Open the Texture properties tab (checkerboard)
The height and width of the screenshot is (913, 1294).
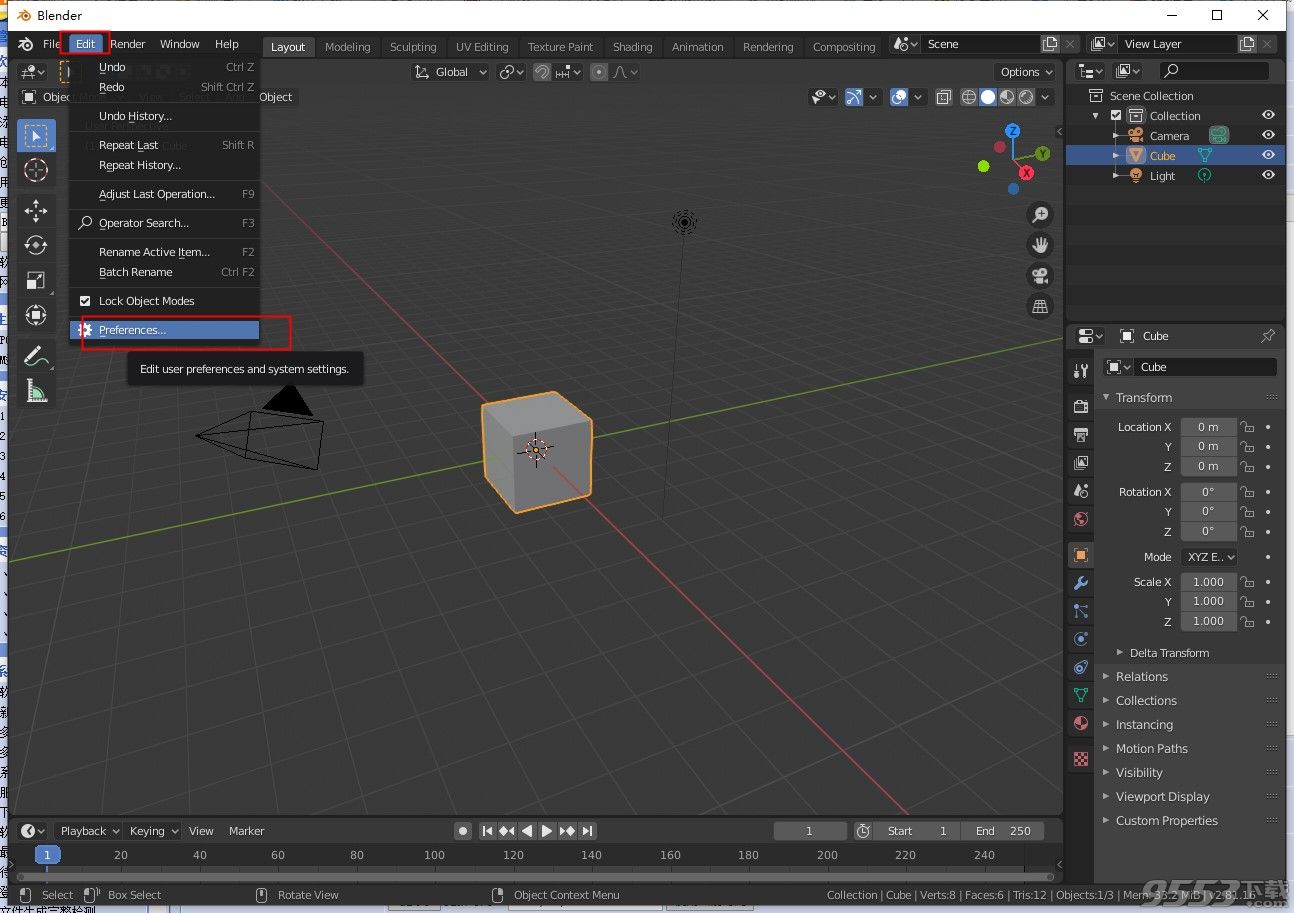coord(1081,759)
